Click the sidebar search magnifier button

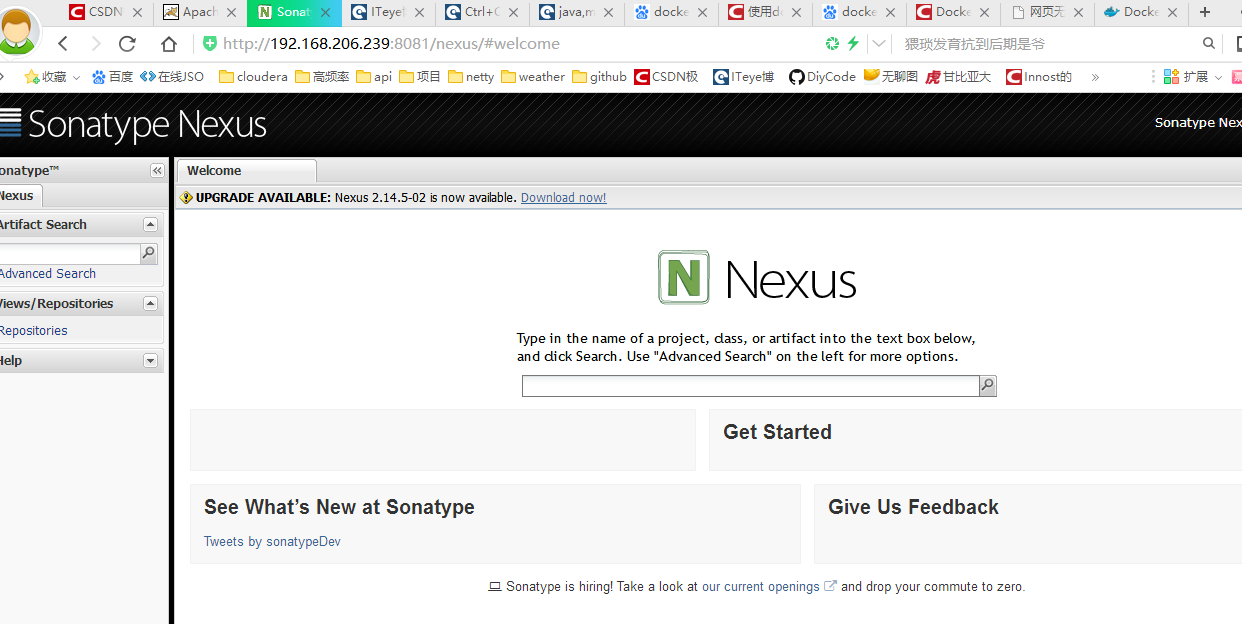[x=148, y=254]
